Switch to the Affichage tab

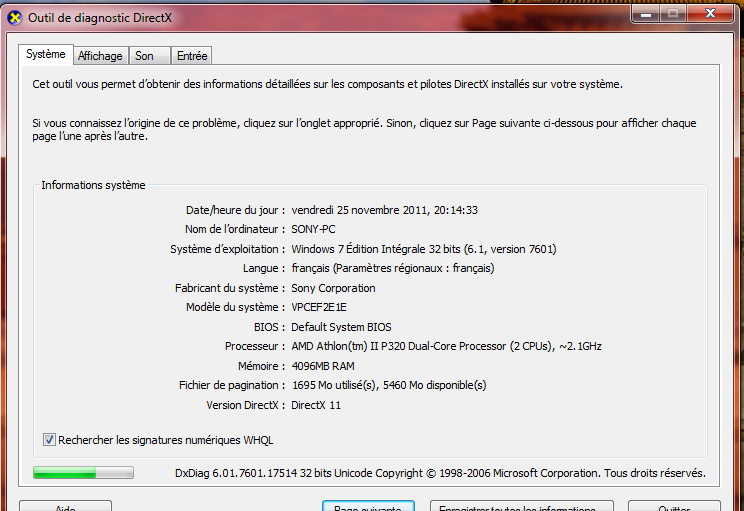click(x=100, y=56)
